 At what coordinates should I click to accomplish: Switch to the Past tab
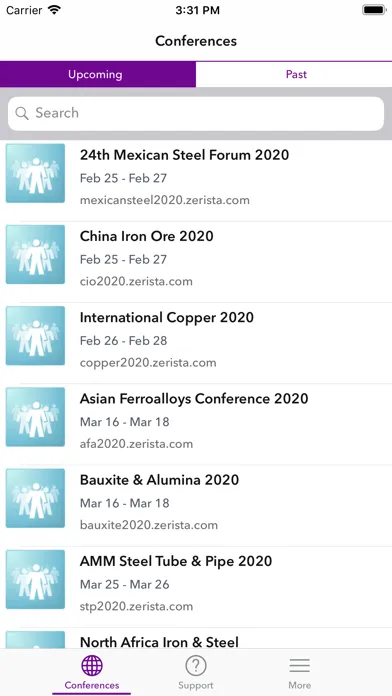pos(294,74)
